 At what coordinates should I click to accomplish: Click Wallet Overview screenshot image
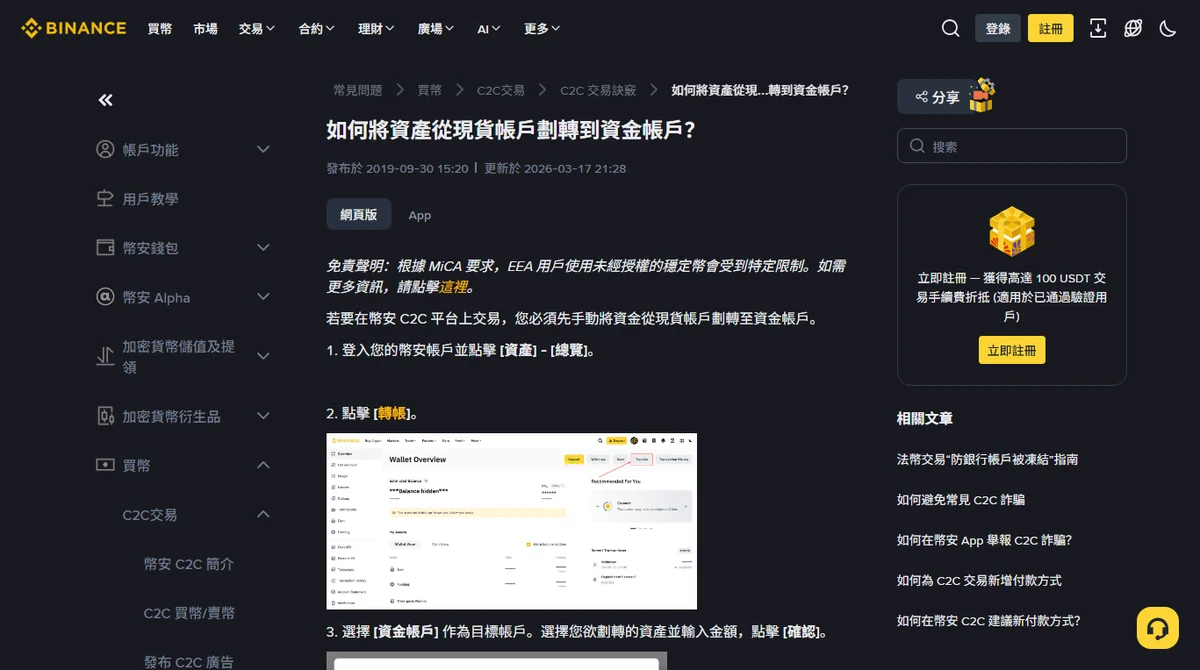click(512, 521)
